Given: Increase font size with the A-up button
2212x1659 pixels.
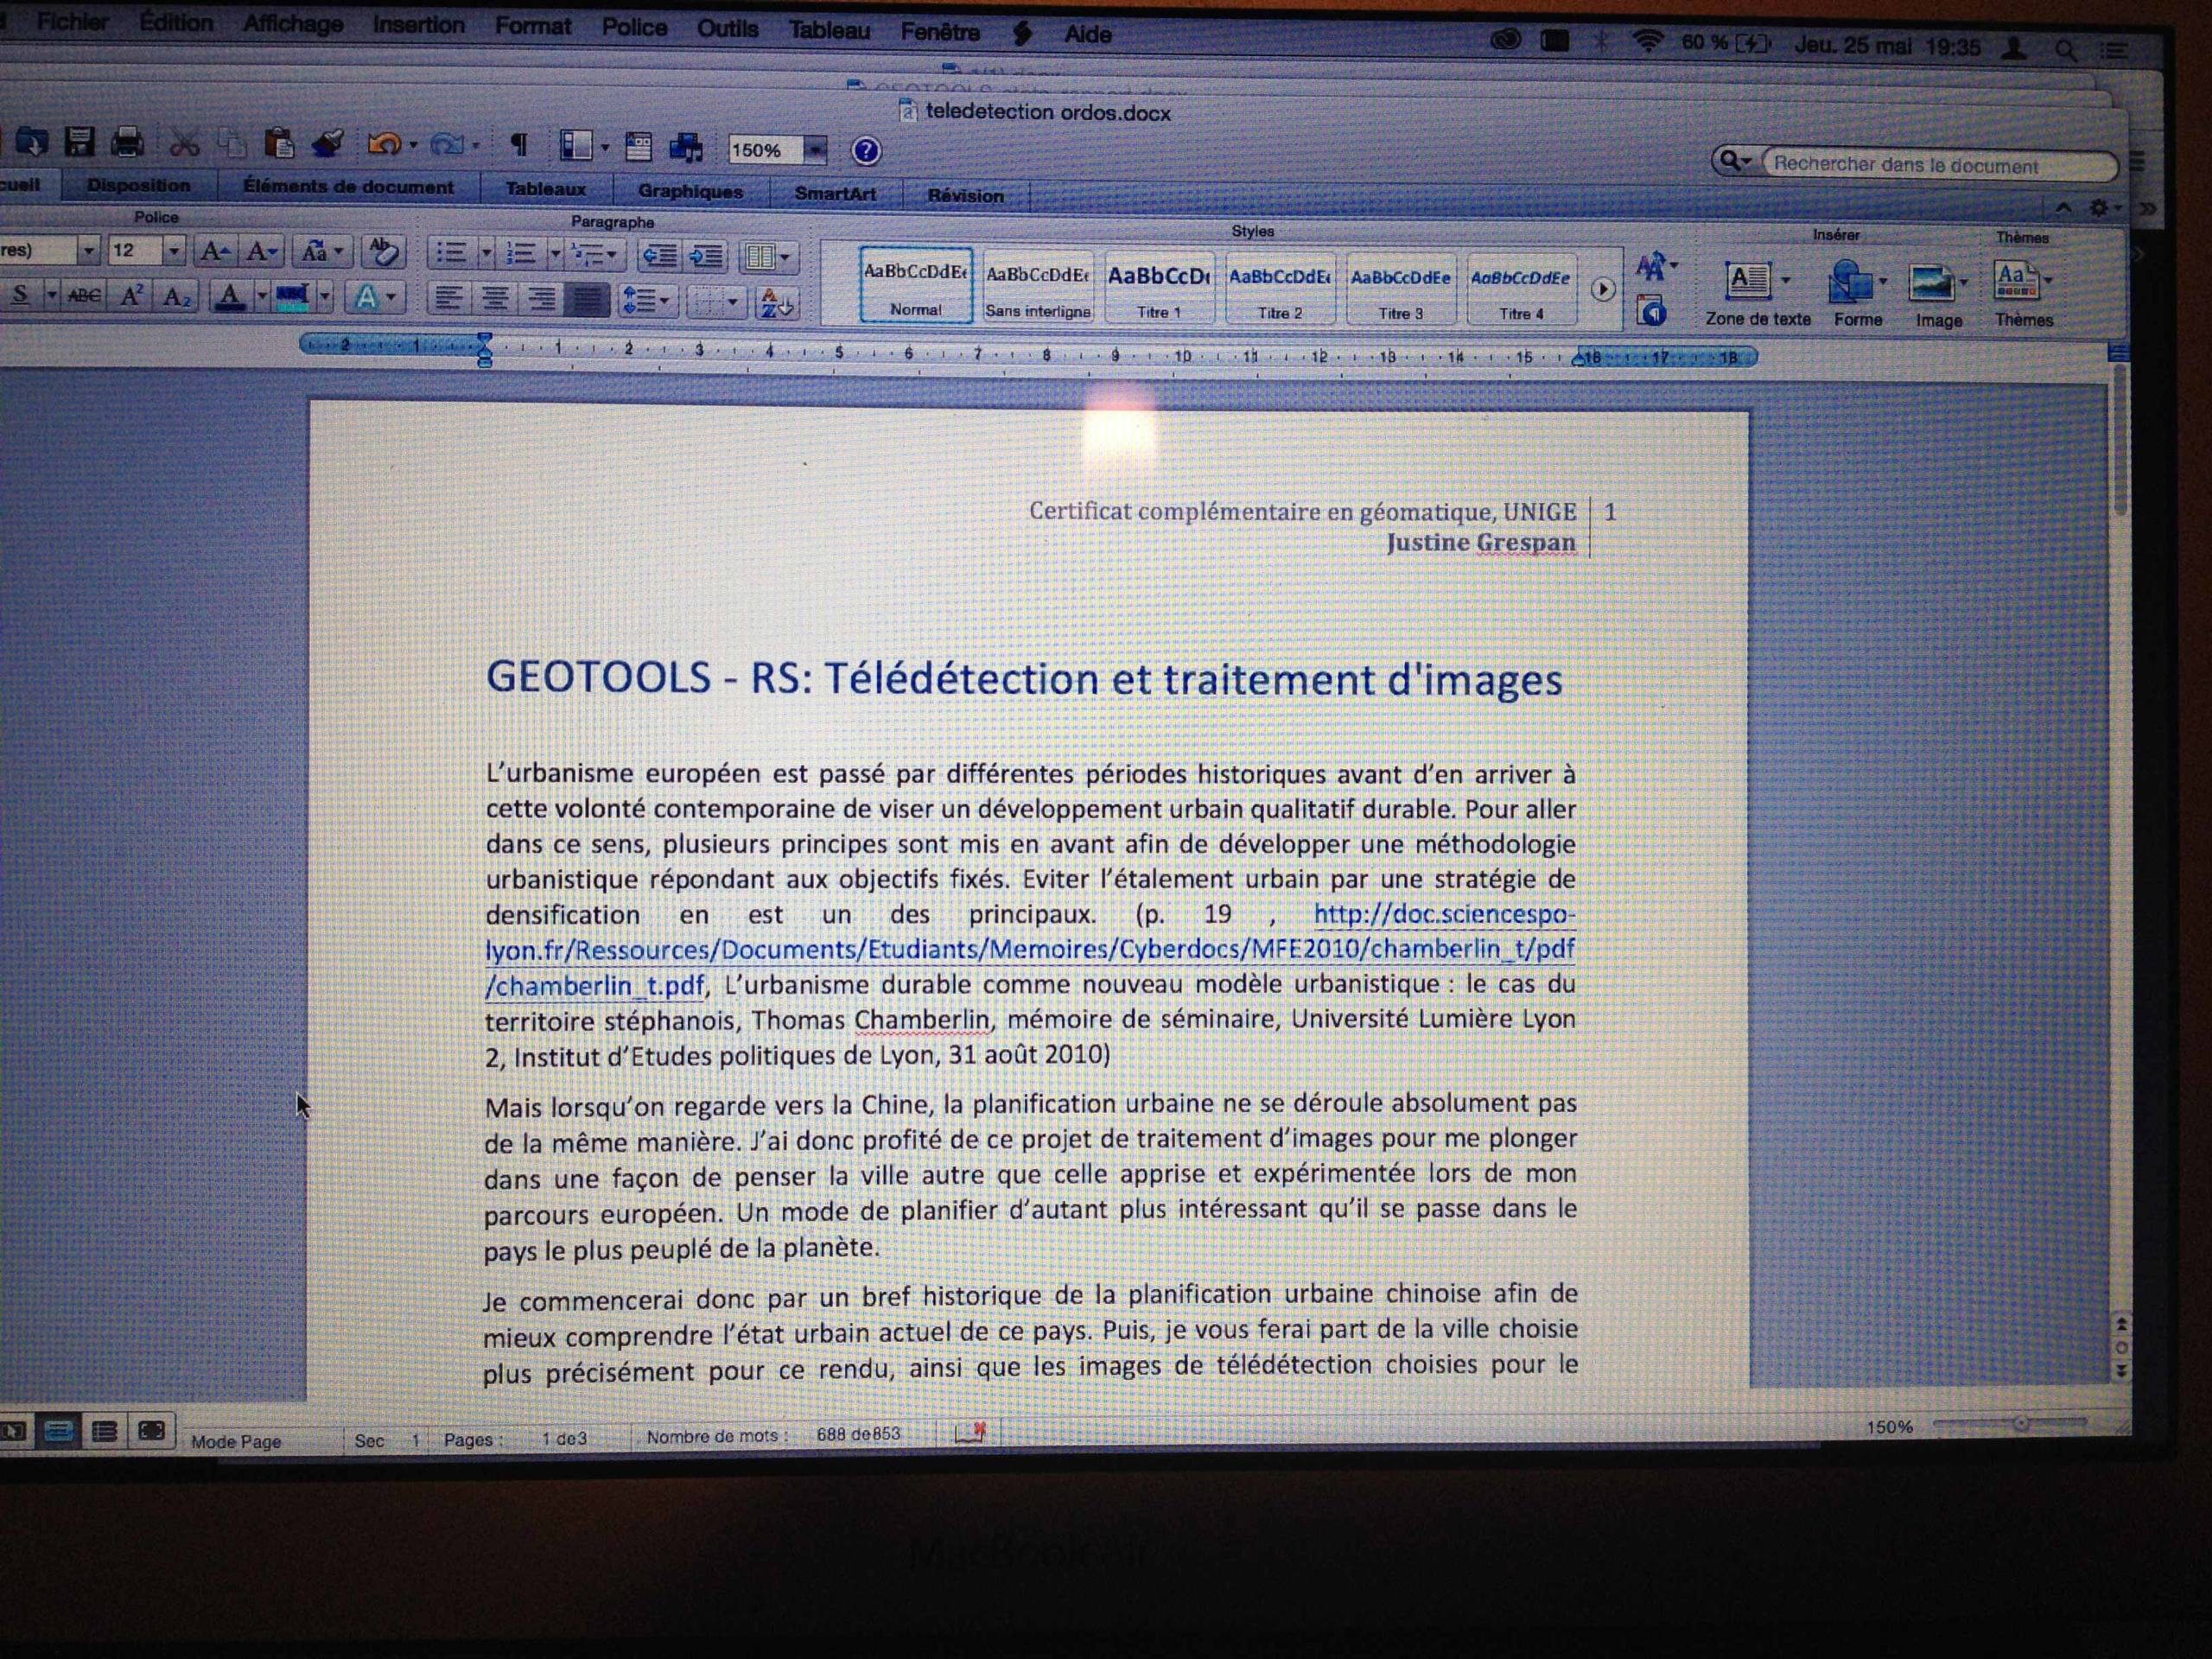Looking at the screenshot, I should (214, 251).
